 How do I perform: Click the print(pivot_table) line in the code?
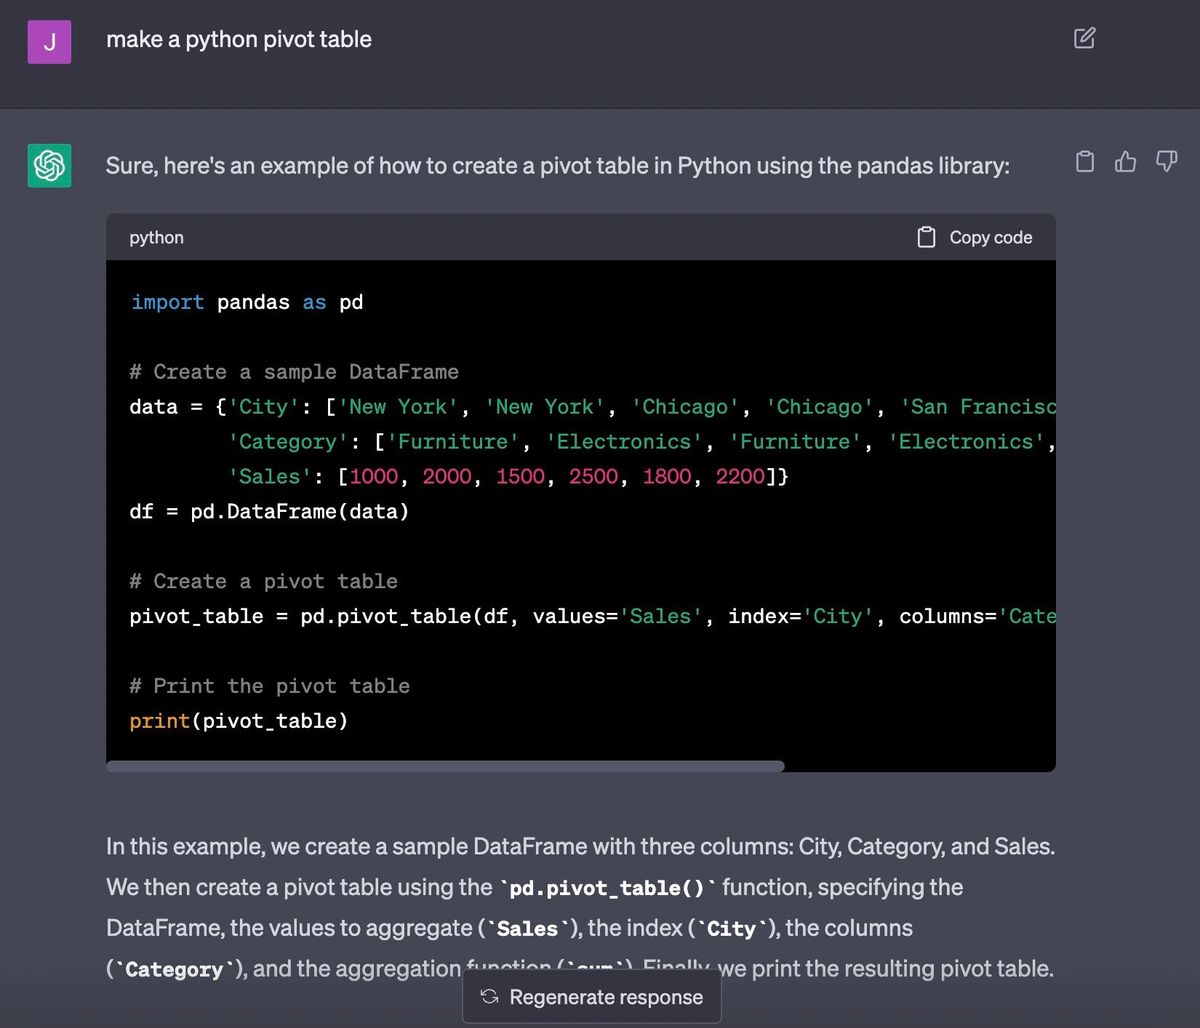[237, 720]
